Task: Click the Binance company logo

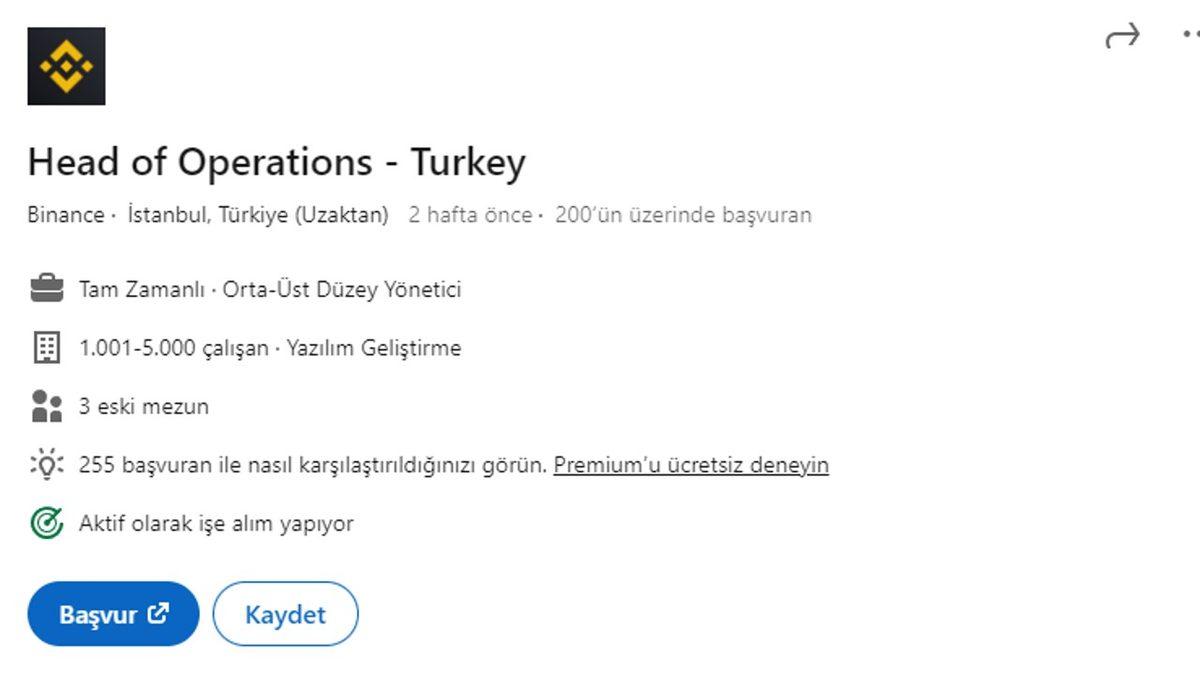Action: (x=66, y=67)
